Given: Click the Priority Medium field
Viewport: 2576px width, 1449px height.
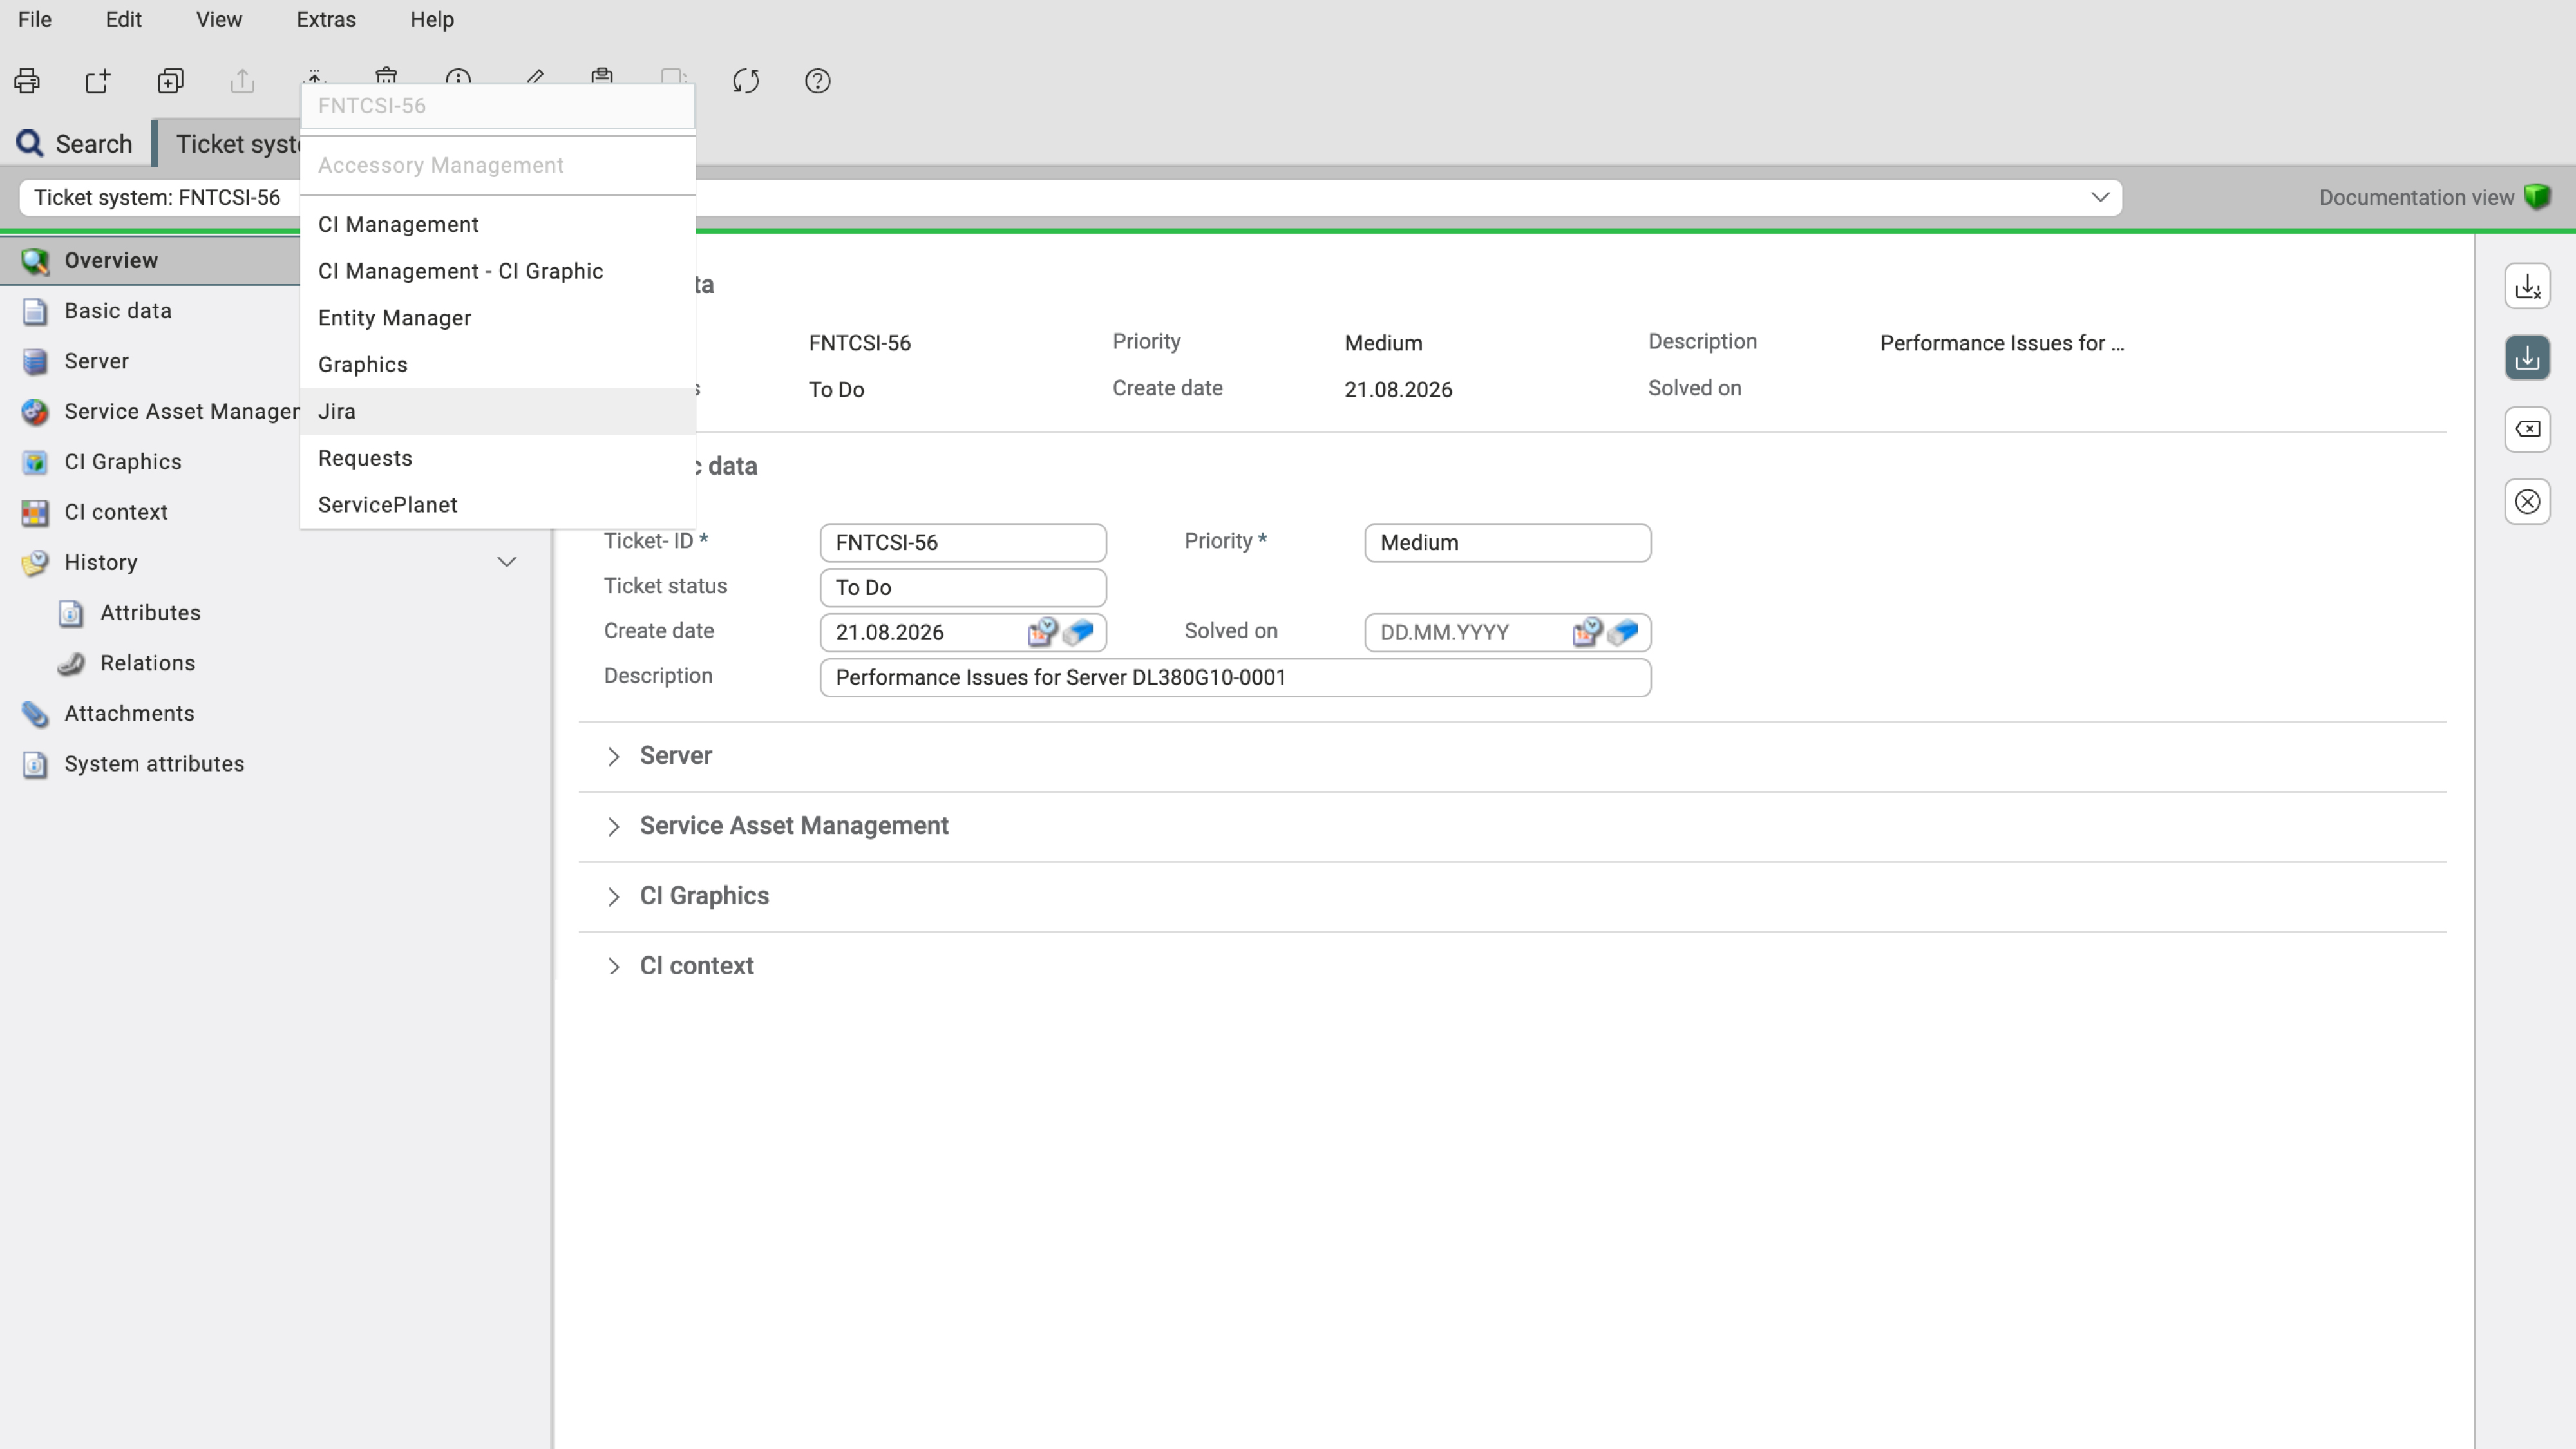Looking at the screenshot, I should point(1507,543).
